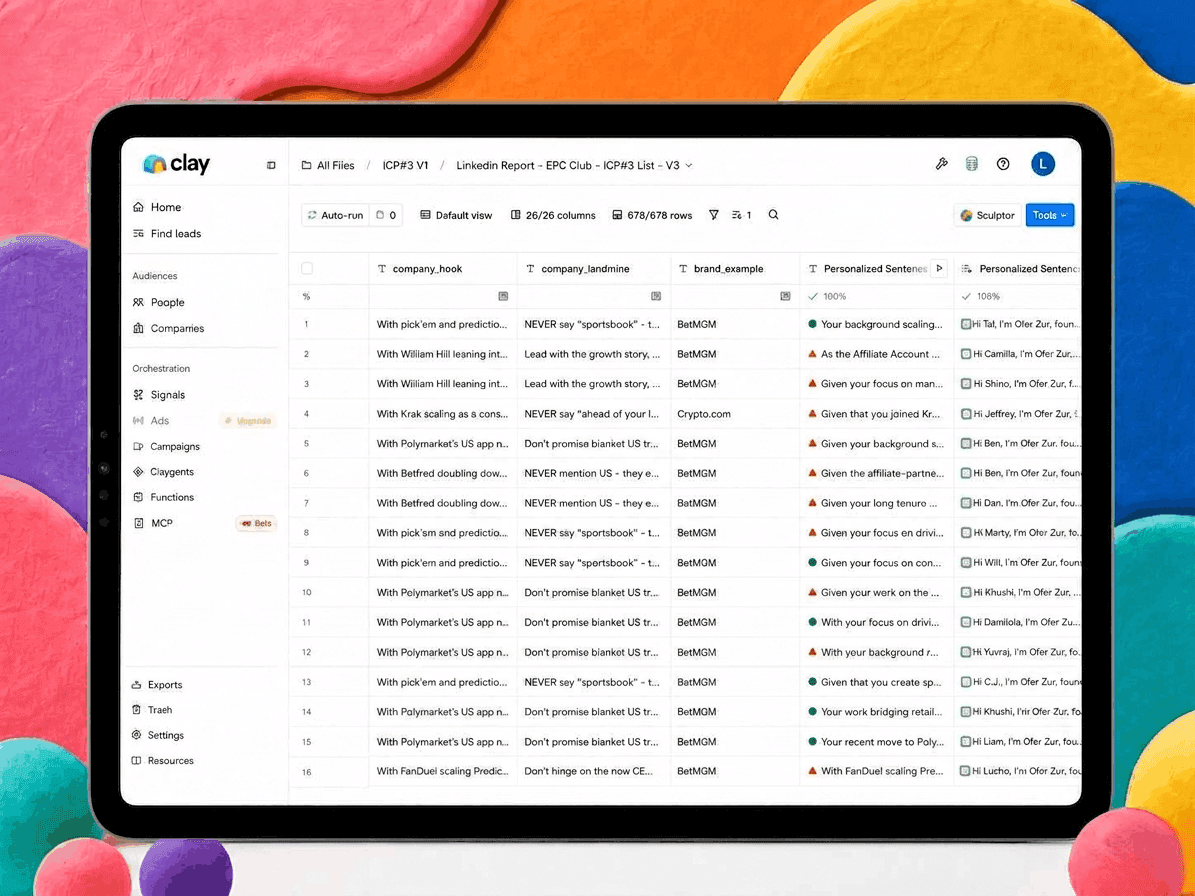
Task: Open company_landmine column header menu
Action: pyautogui.click(x=594, y=268)
